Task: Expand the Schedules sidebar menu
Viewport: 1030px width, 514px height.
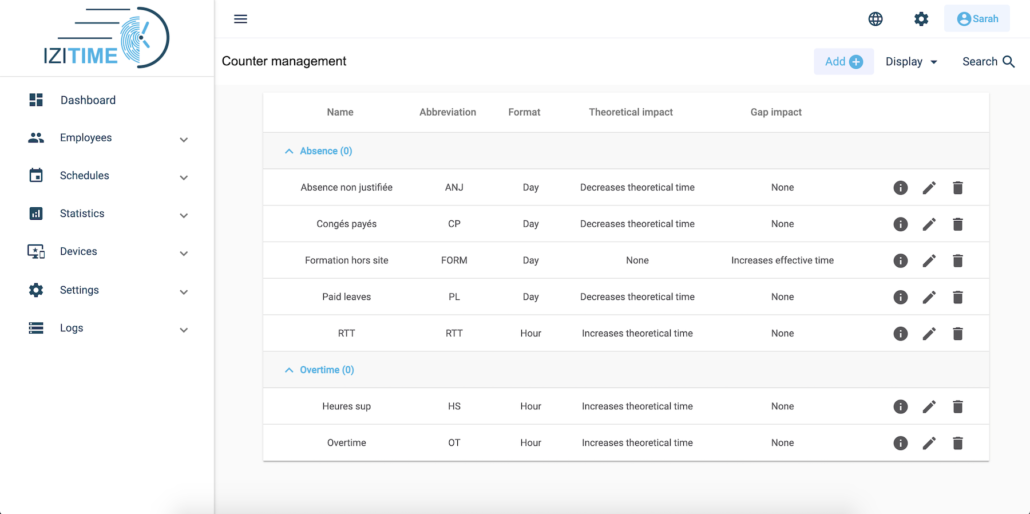Action: click(x=108, y=176)
